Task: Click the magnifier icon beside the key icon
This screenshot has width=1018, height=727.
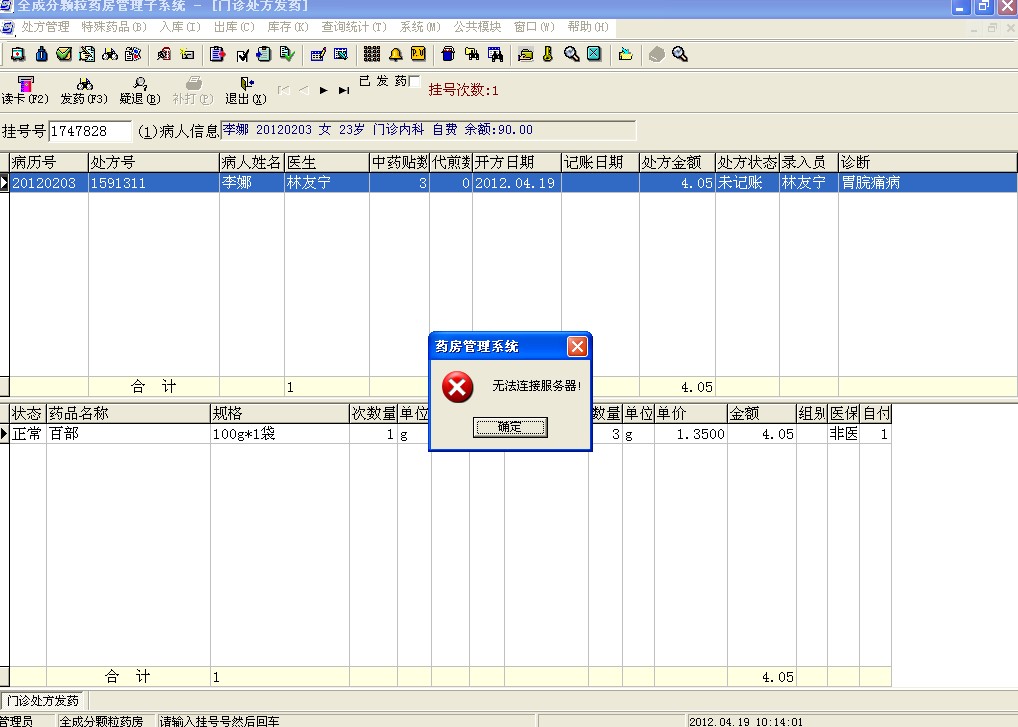Action: 571,55
